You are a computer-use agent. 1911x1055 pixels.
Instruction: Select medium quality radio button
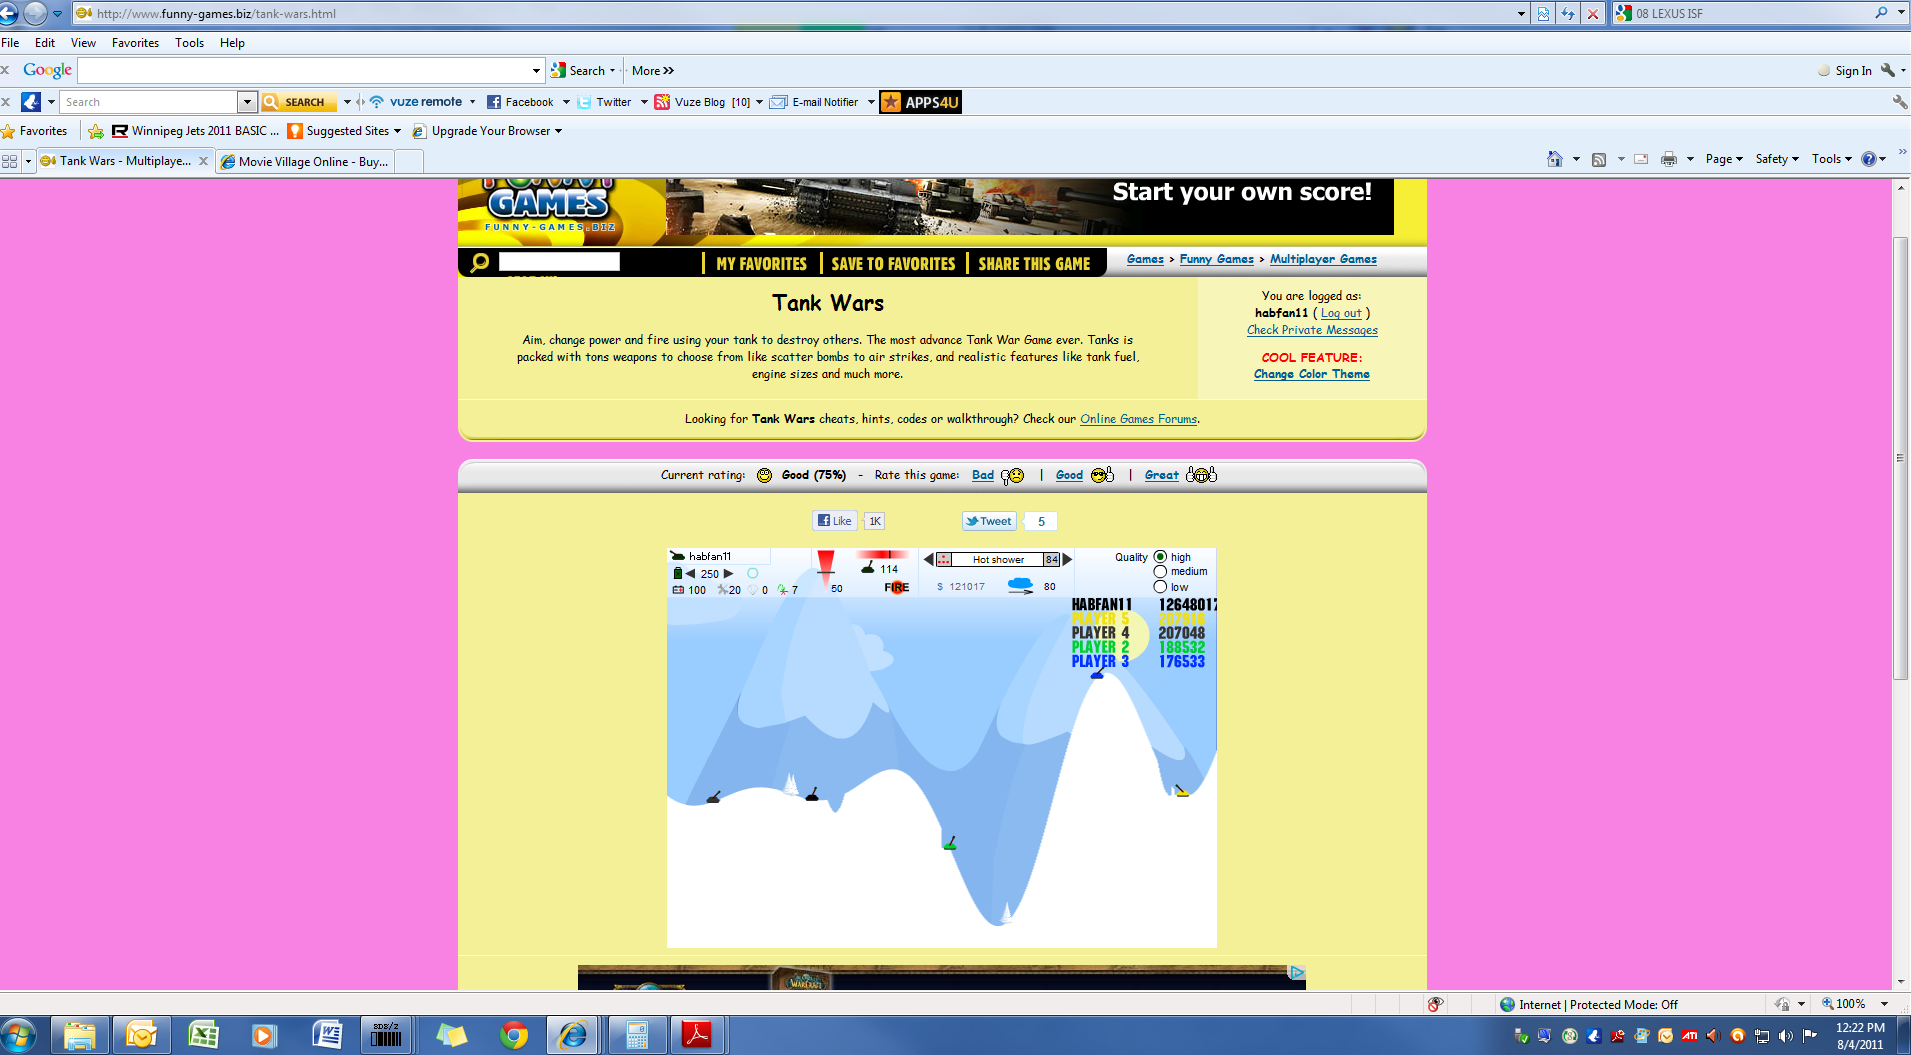(1160, 572)
